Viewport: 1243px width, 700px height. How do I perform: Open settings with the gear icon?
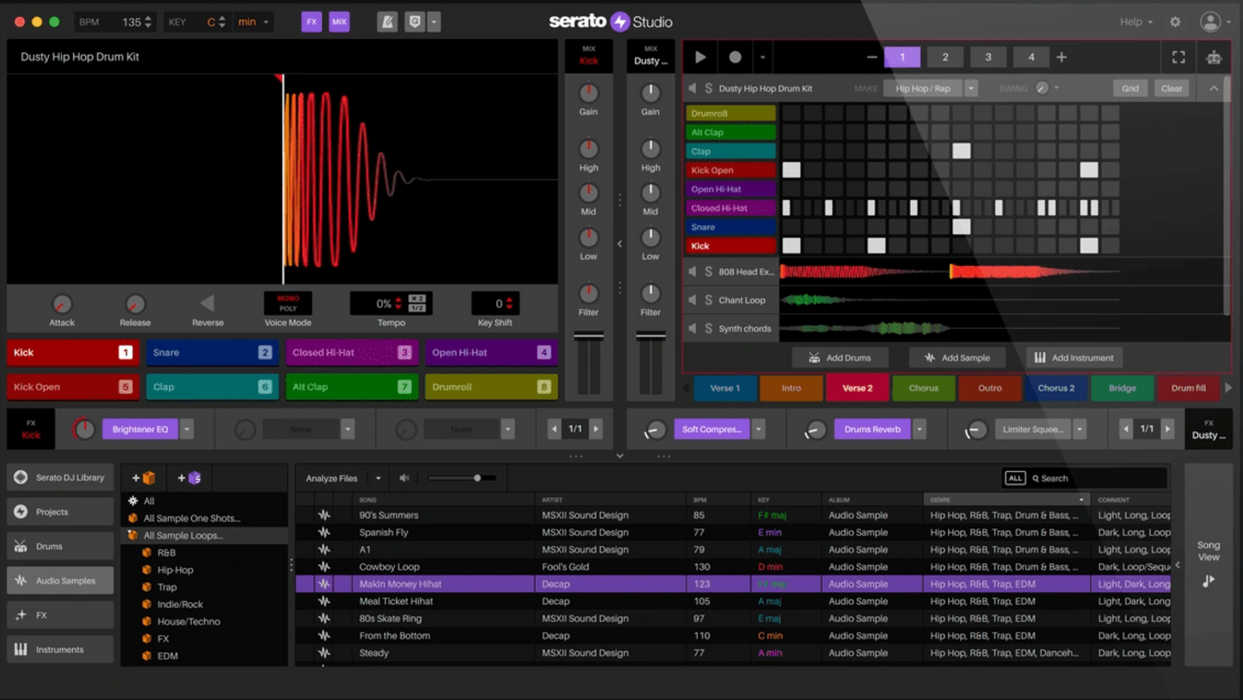coord(1175,22)
